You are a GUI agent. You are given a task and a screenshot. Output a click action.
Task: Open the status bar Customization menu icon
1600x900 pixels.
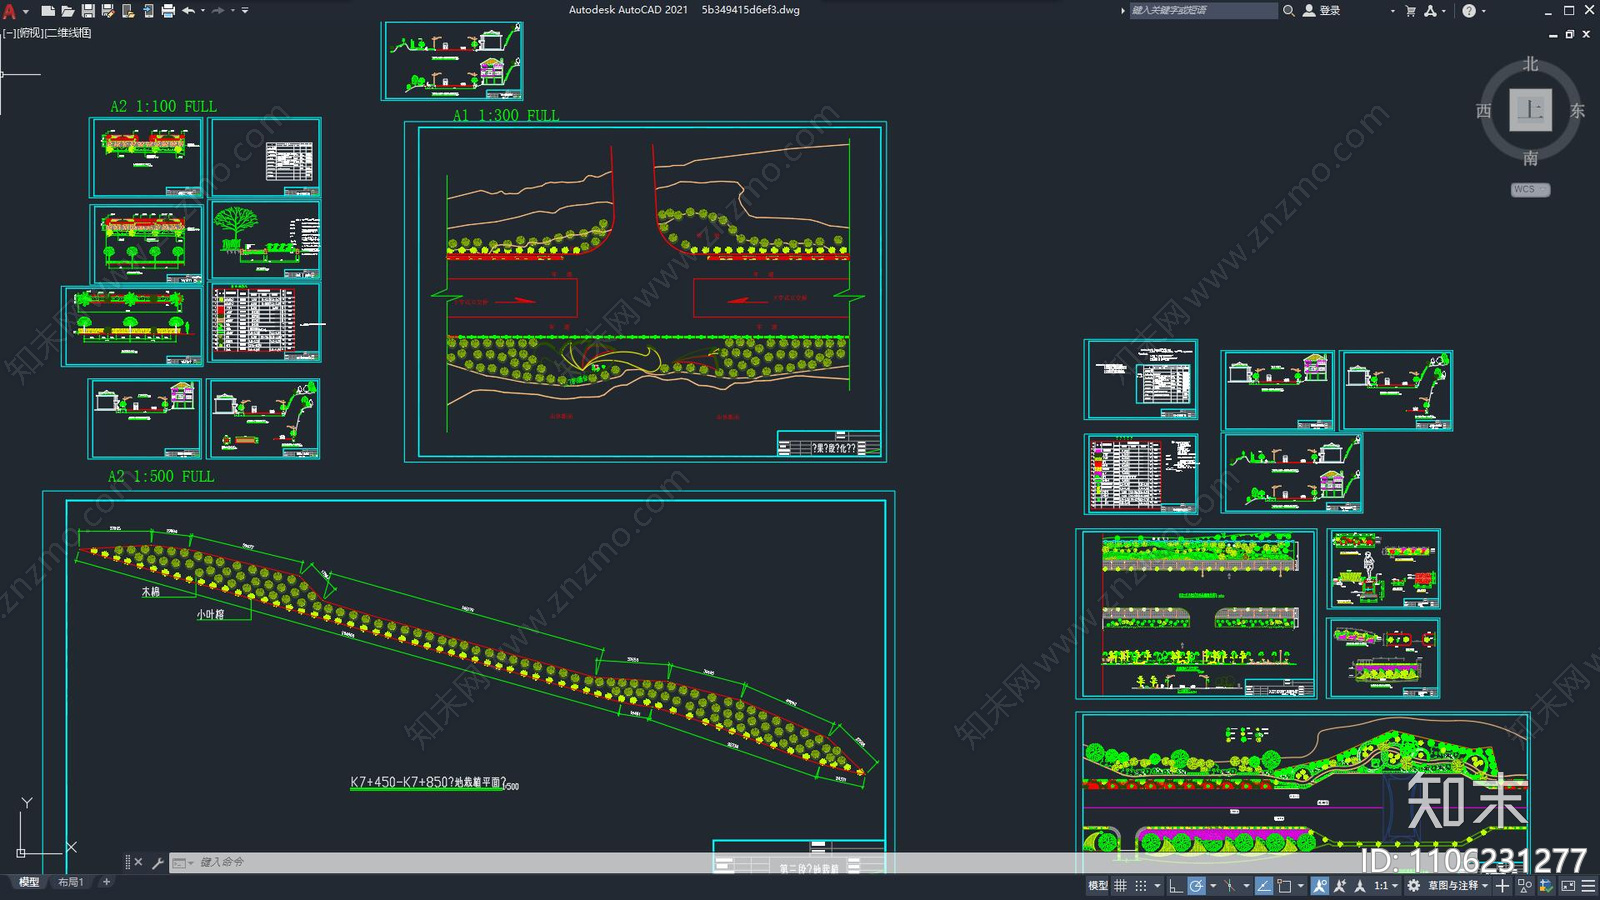(x=1588, y=886)
